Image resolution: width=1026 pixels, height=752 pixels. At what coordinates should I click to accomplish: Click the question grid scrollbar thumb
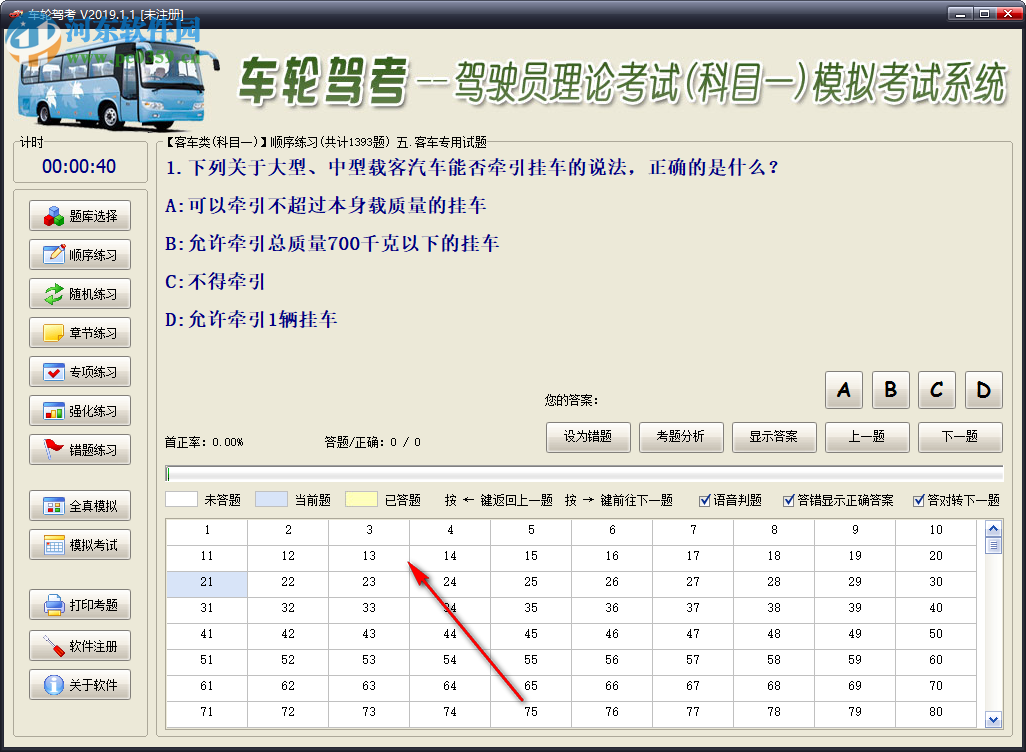(993, 545)
